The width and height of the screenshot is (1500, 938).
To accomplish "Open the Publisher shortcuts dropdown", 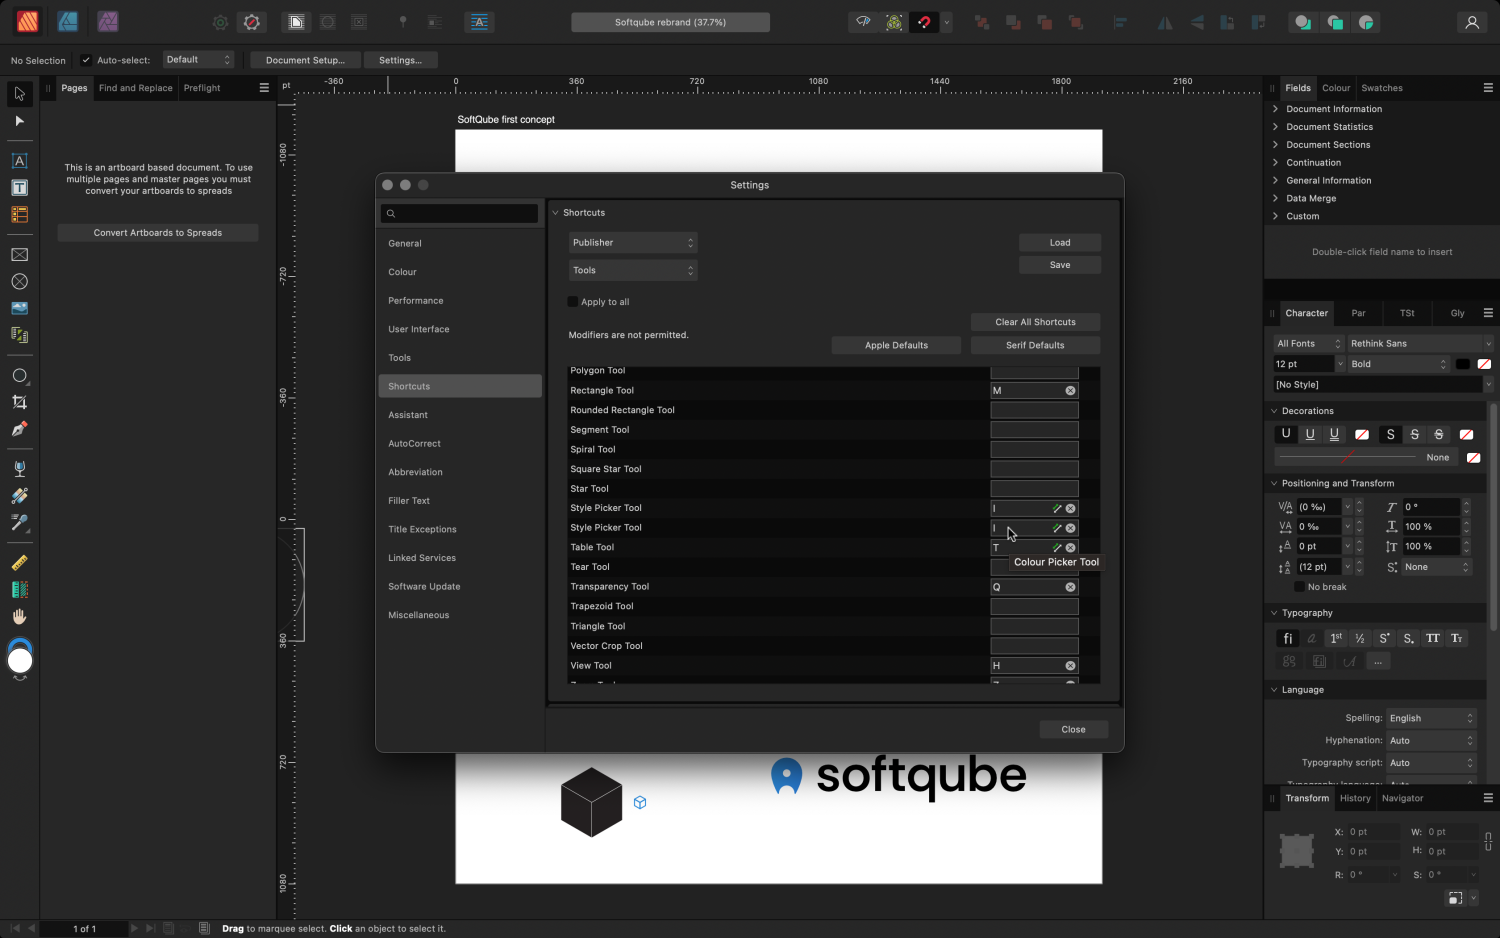I will (x=633, y=242).
